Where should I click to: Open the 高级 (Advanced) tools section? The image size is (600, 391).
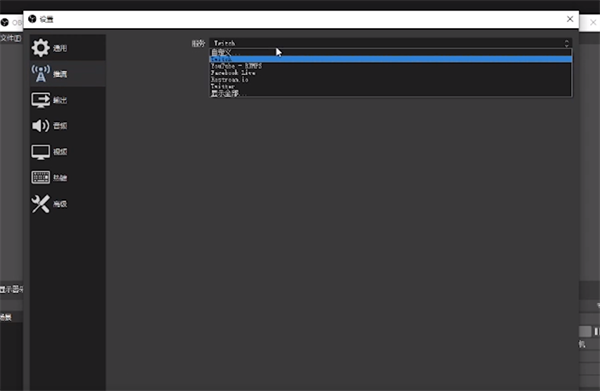tap(68, 204)
